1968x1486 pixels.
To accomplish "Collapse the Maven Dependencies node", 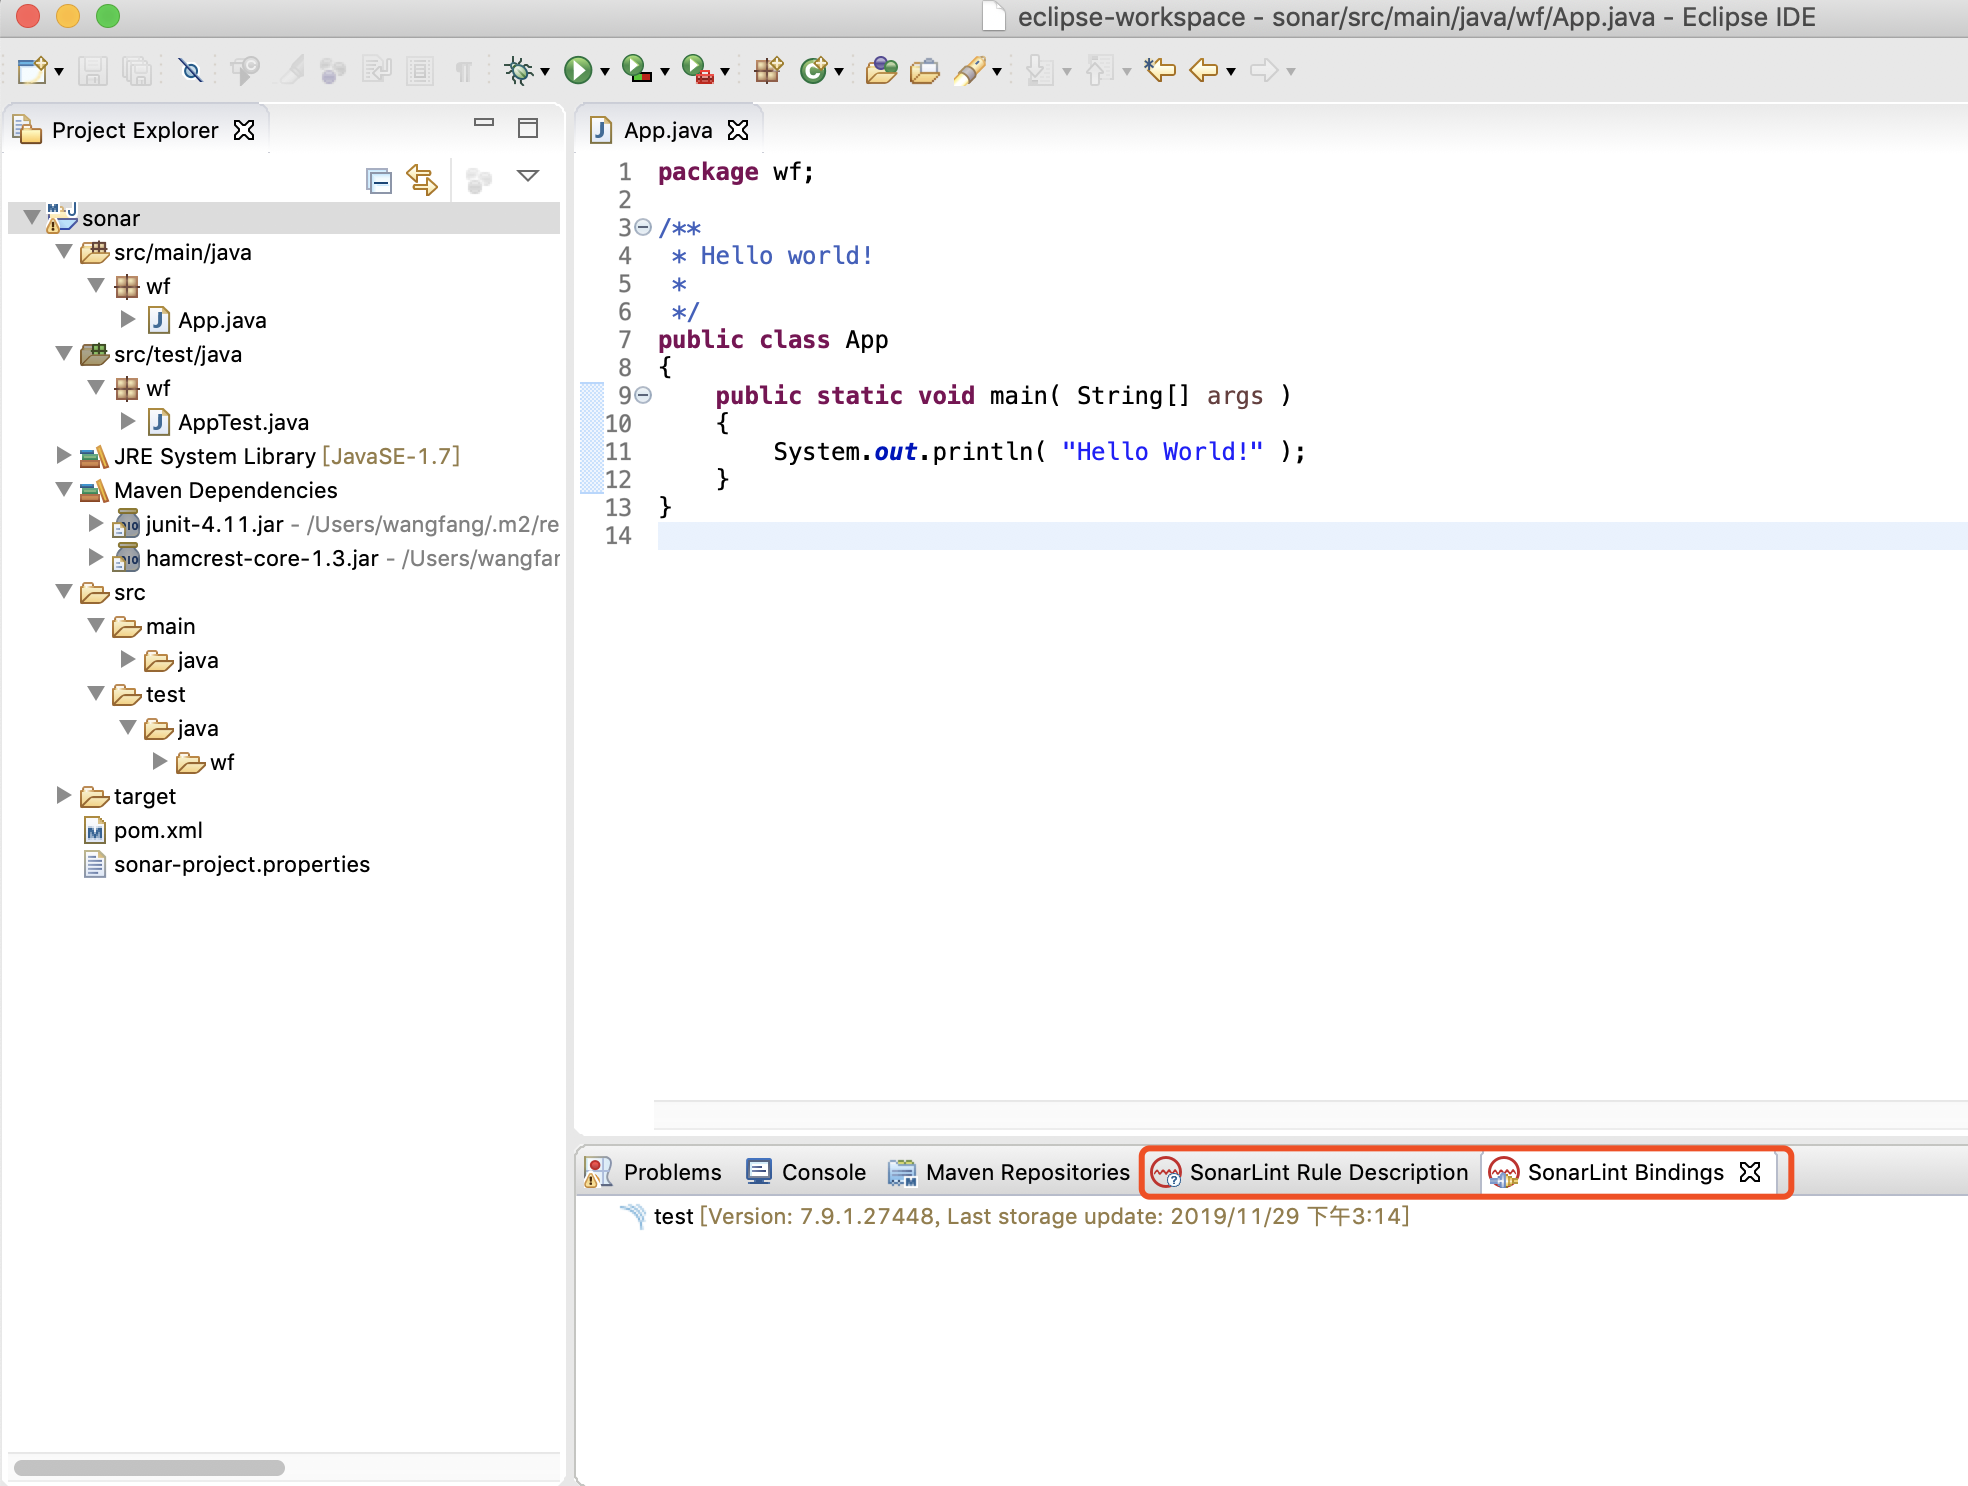I will pyautogui.click(x=64, y=489).
